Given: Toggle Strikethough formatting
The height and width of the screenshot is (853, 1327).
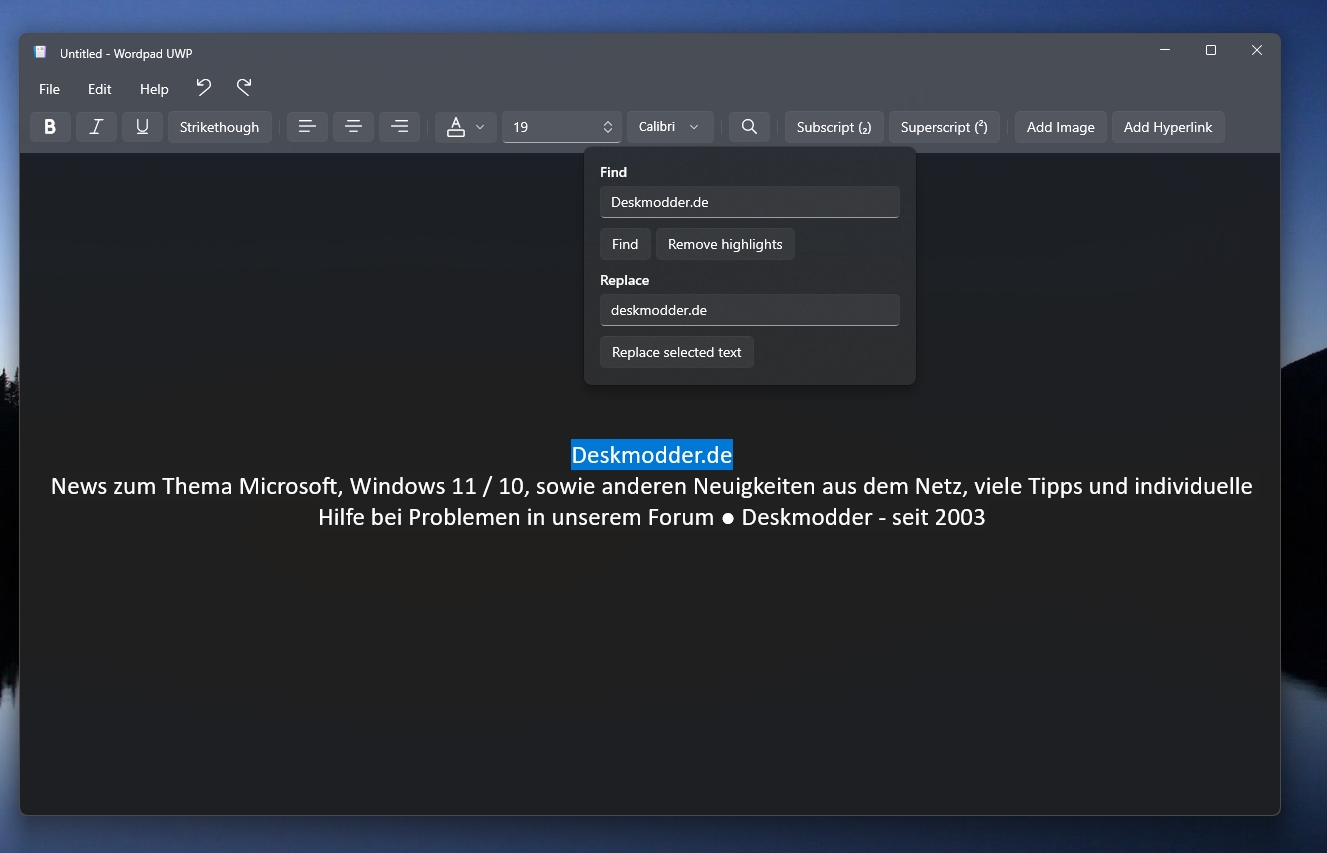Looking at the screenshot, I should (219, 127).
